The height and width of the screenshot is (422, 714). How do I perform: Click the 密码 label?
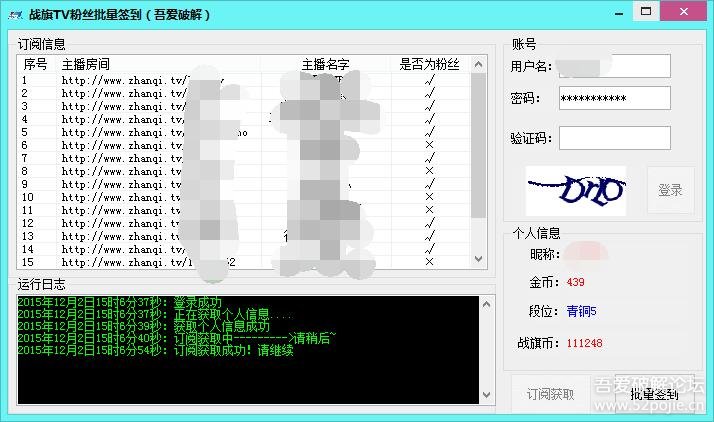[525, 98]
